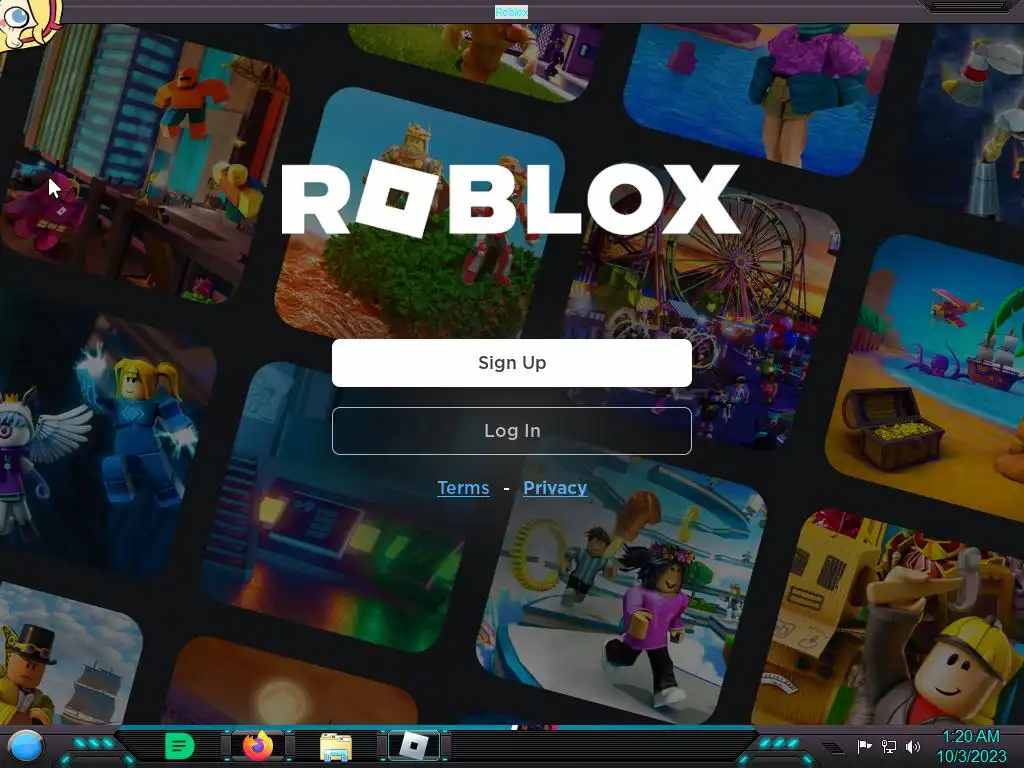Open the green chat app in taskbar
1024x768 pixels.
pyautogui.click(x=179, y=746)
